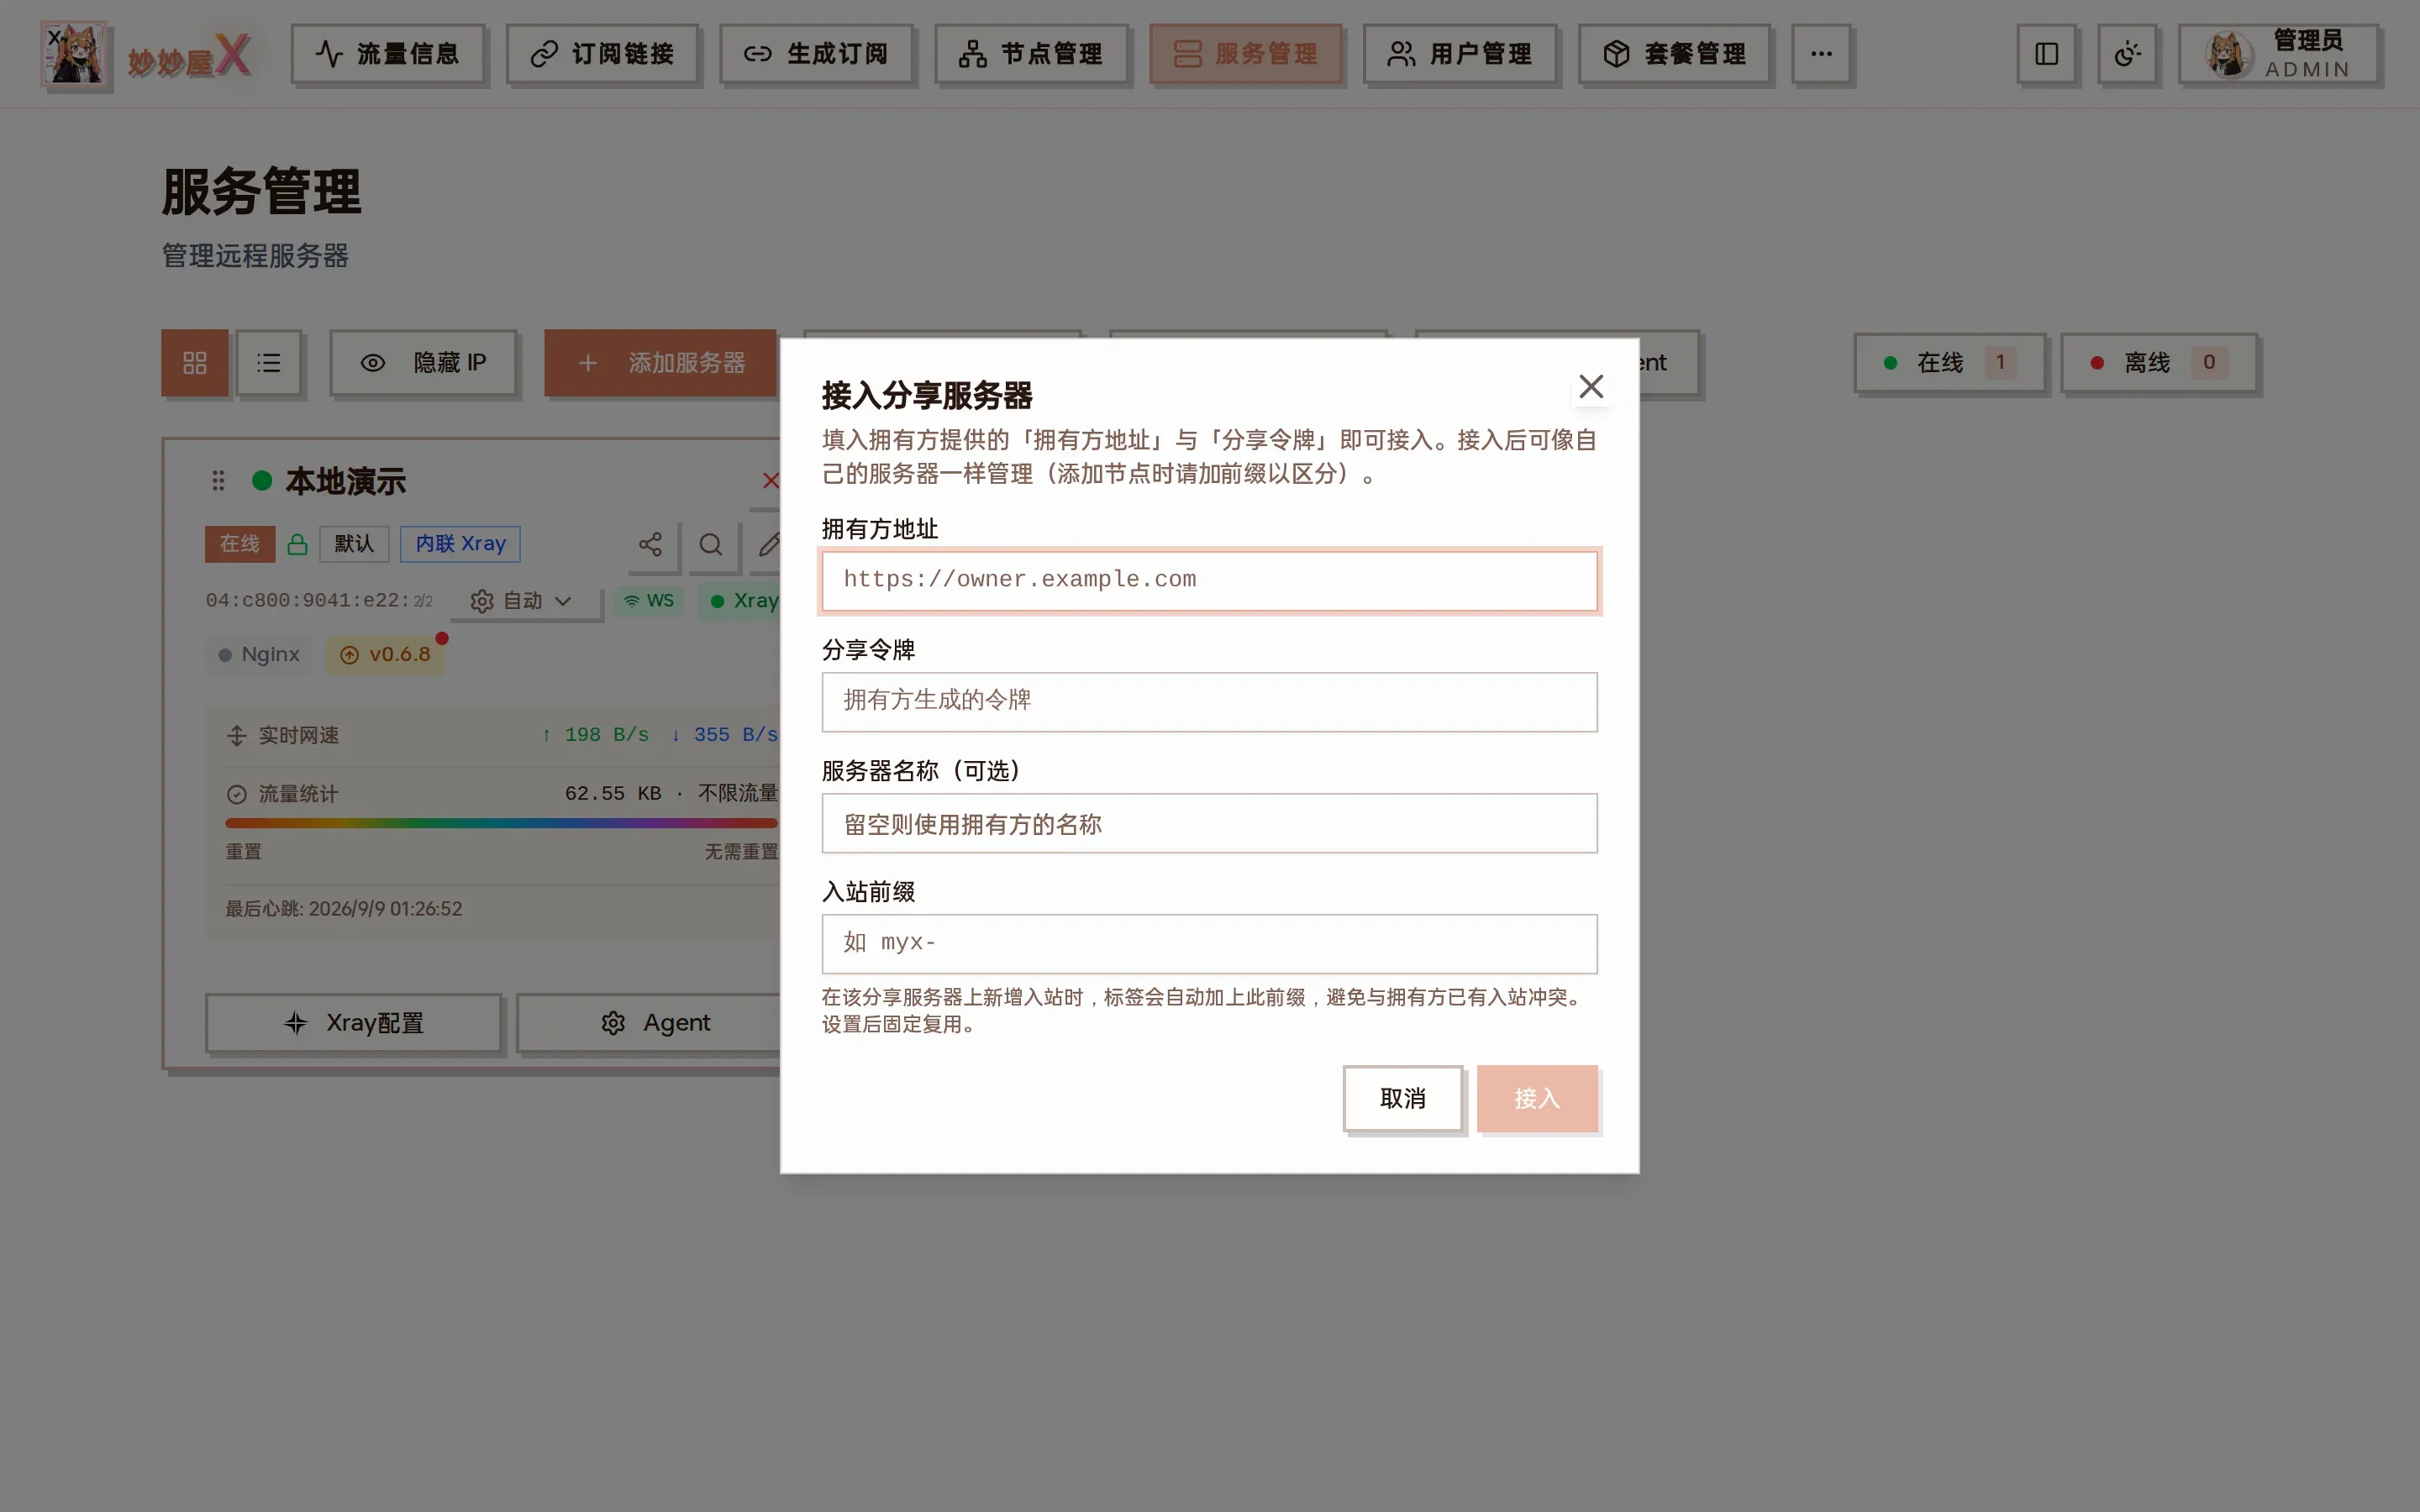The height and width of the screenshot is (1512, 2420).
Task: Click the 接入 submit button
Action: [1537, 1098]
